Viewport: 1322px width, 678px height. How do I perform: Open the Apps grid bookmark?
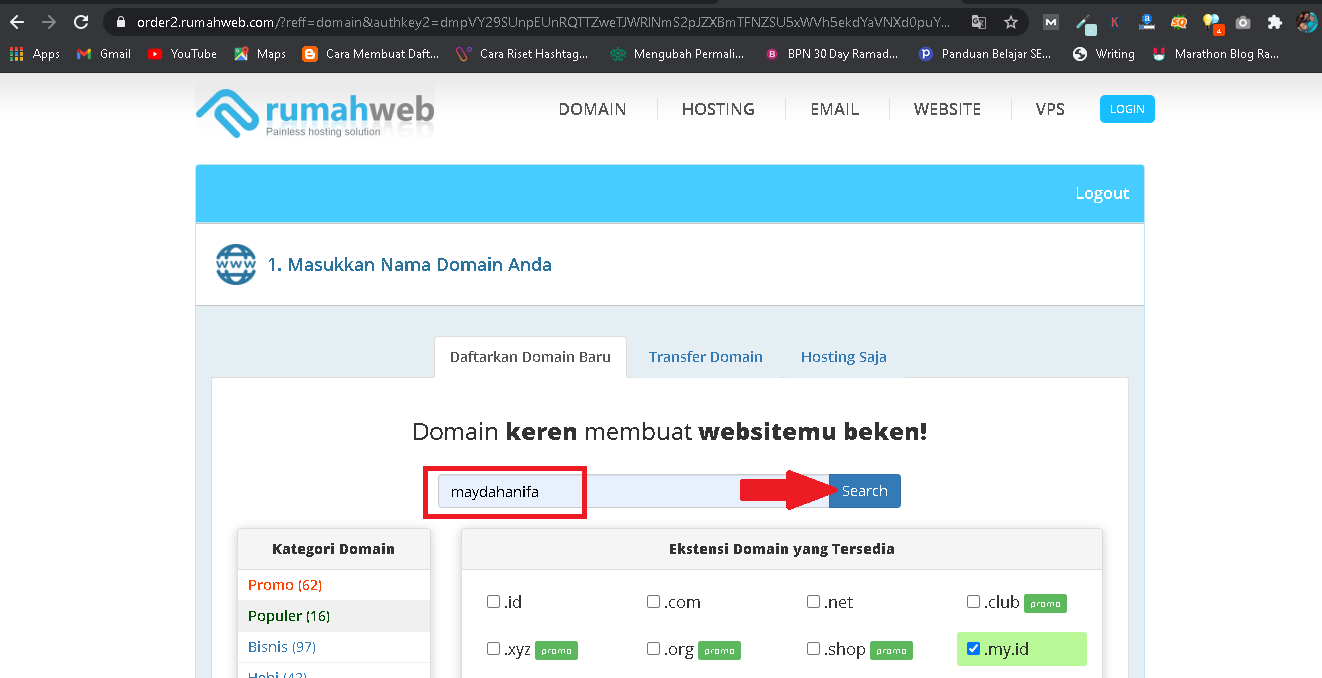pyautogui.click(x=35, y=54)
